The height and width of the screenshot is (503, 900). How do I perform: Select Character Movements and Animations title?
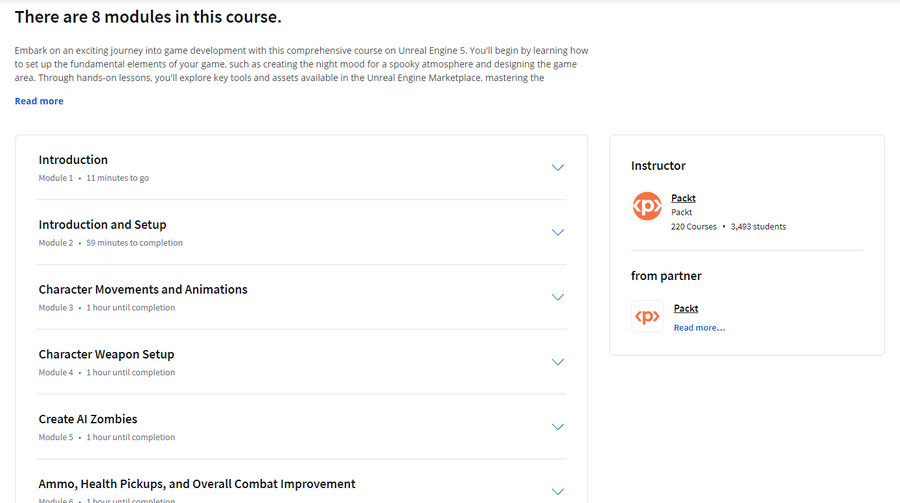pyautogui.click(x=143, y=289)
